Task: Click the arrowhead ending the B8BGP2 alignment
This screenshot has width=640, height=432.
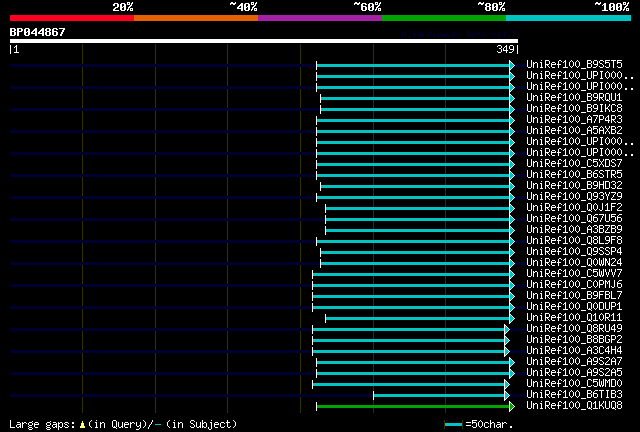Action: pos(507,340)
